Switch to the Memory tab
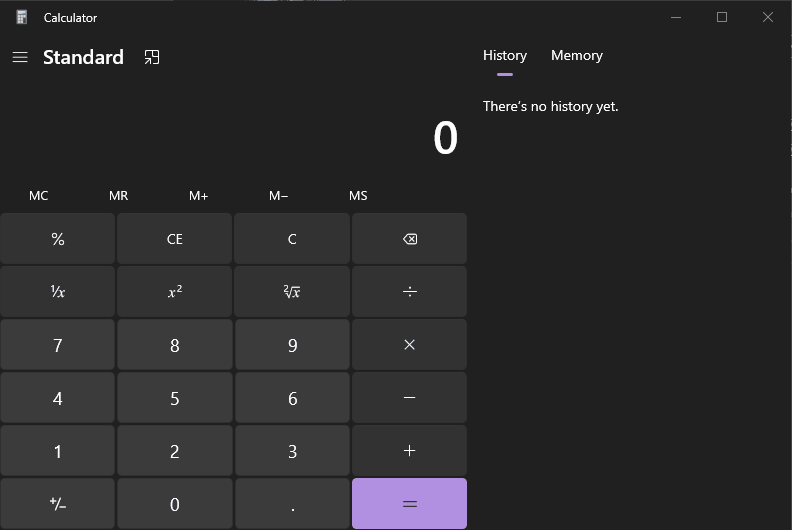Screen dimensions: 792x530 (x=577, y=56)
